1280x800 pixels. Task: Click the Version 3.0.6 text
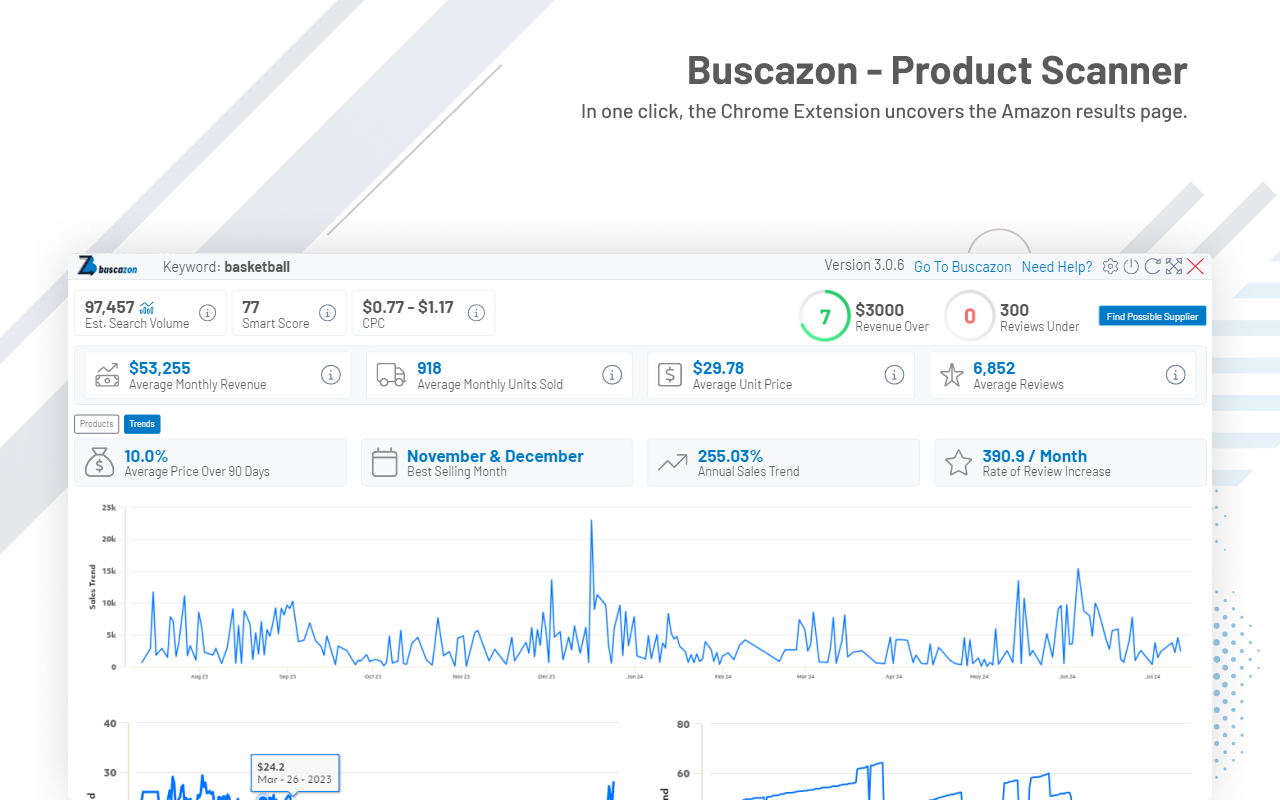(864, 265)
